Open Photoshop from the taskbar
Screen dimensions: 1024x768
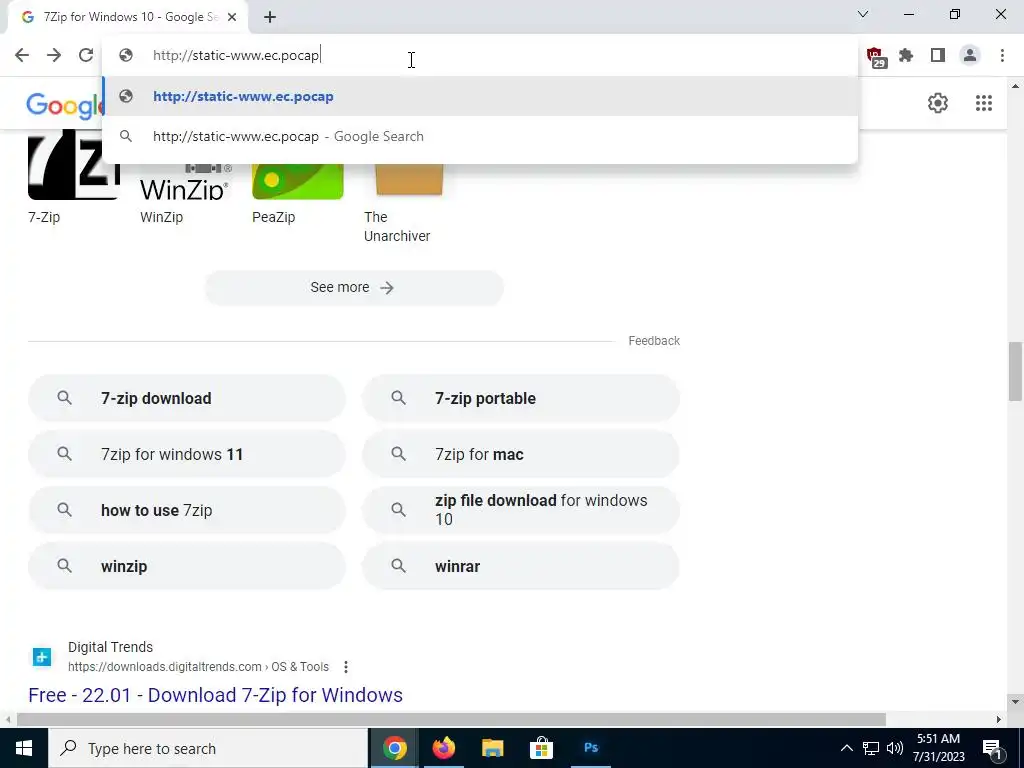click(x=590, y=748)
